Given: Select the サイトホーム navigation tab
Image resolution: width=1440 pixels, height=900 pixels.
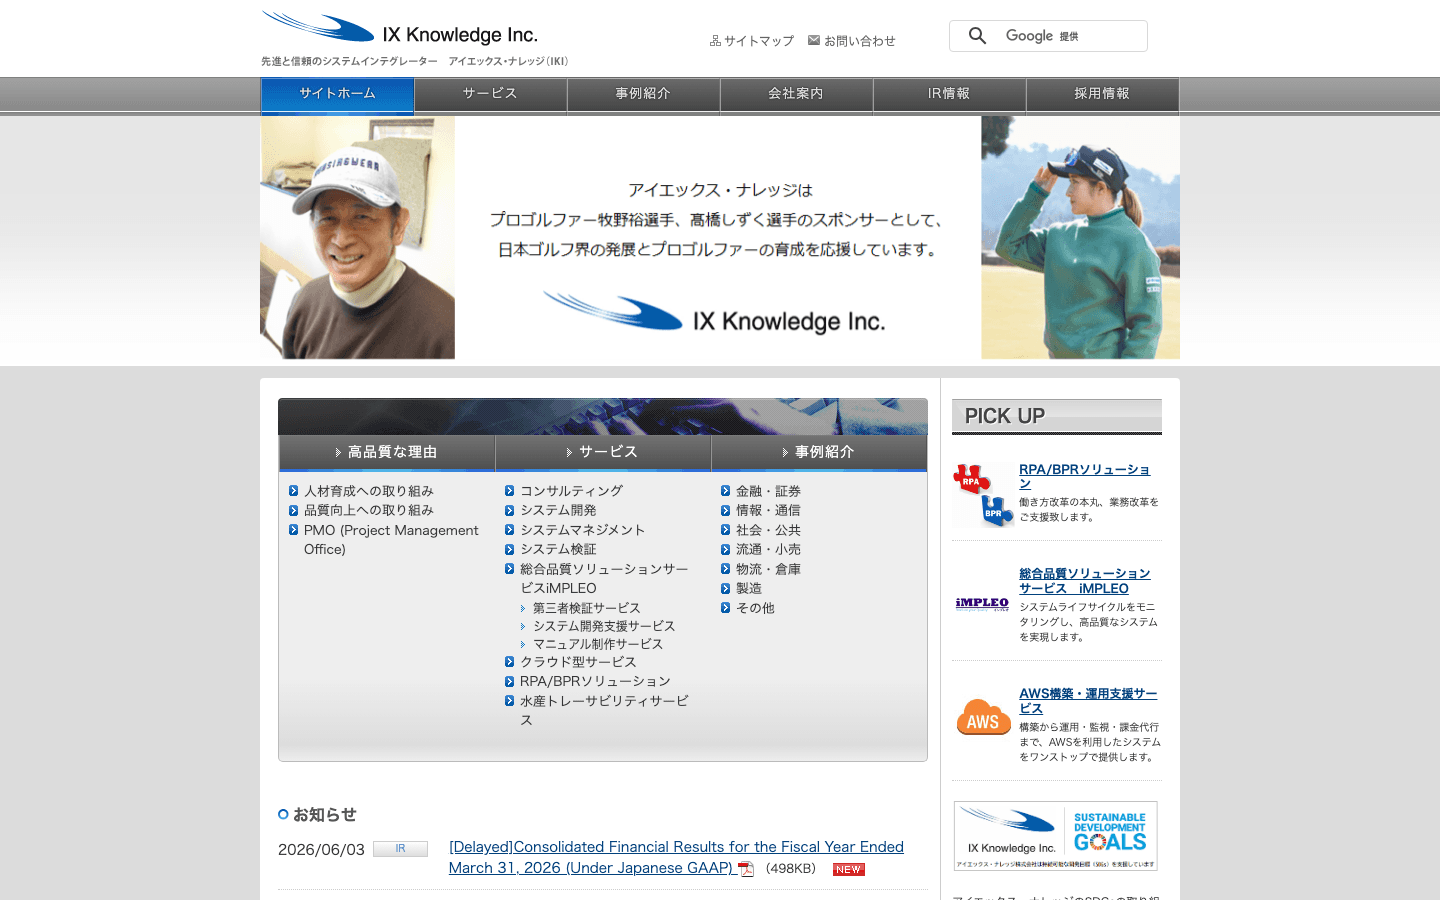Looking at the screenshot, I should (337, 94).
